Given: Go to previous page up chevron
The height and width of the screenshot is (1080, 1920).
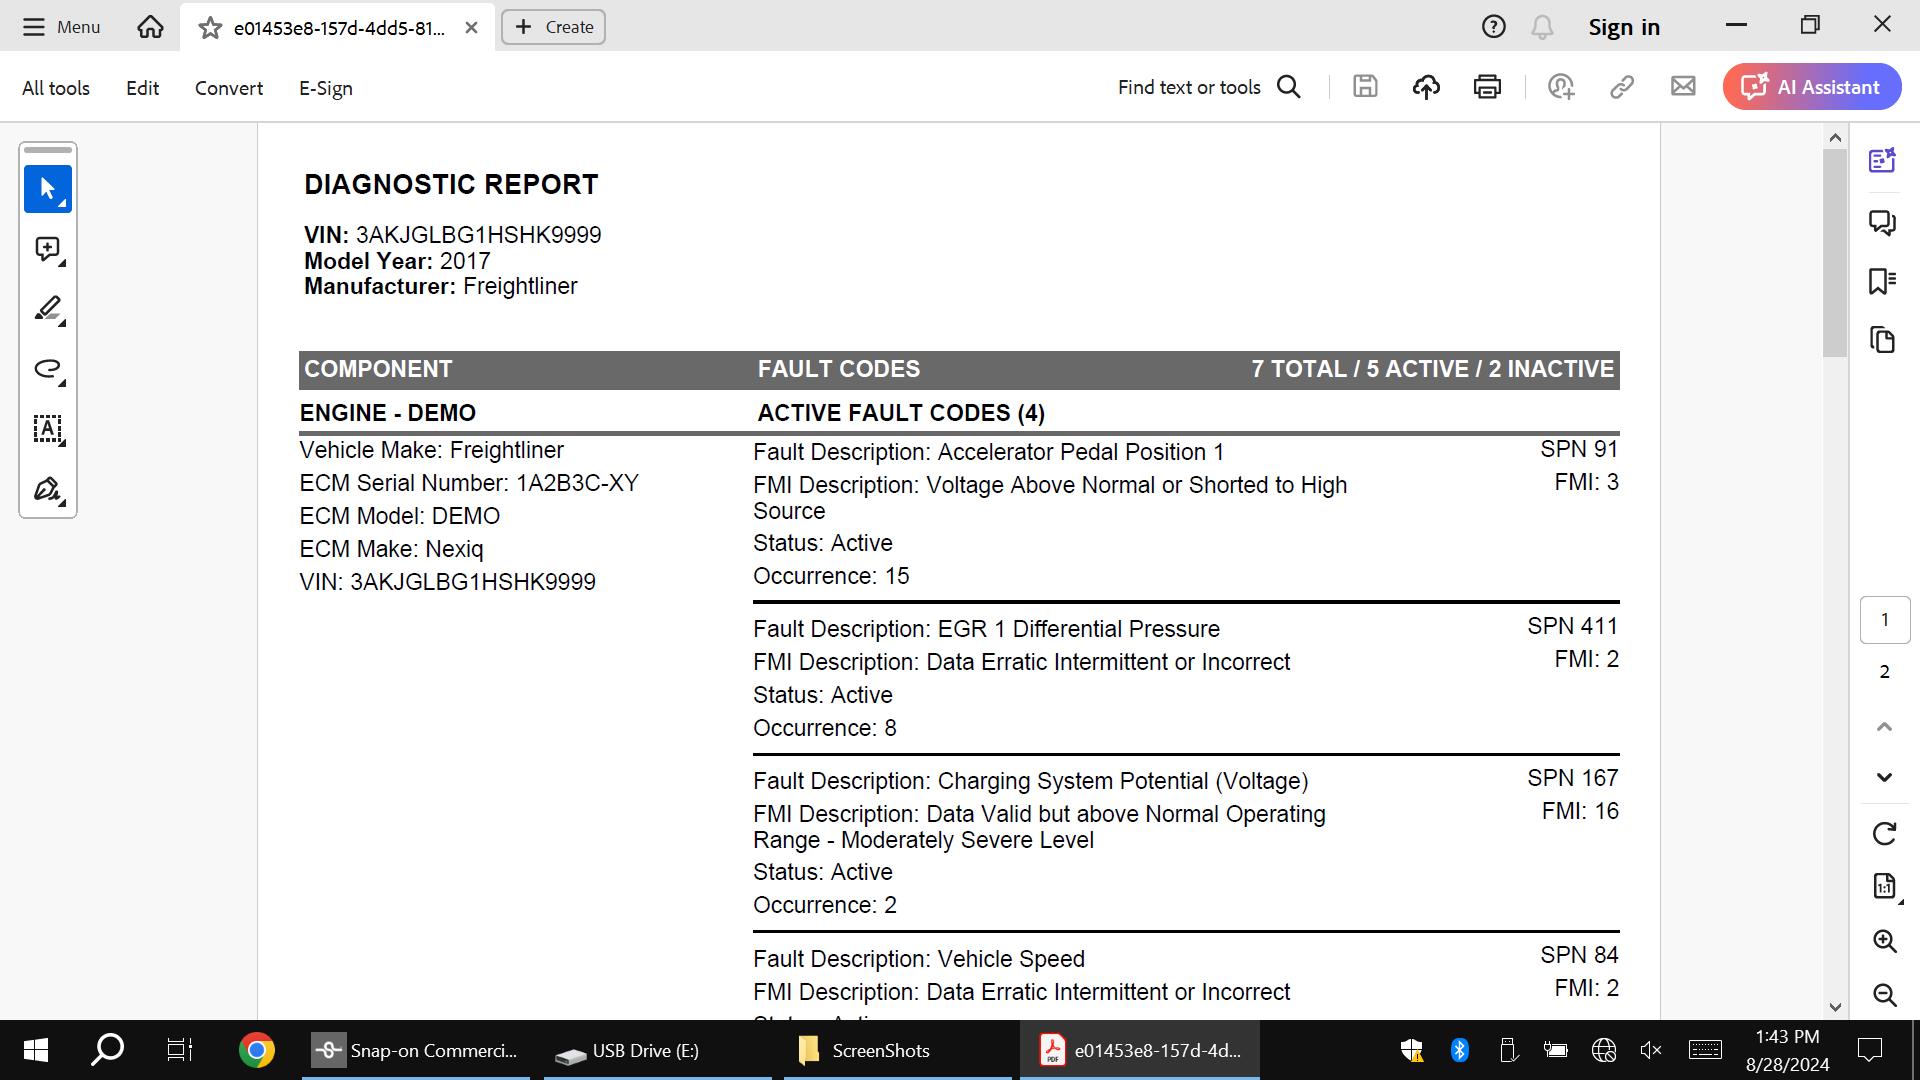Looking at the screenshot, I should tap(1884, 727).
